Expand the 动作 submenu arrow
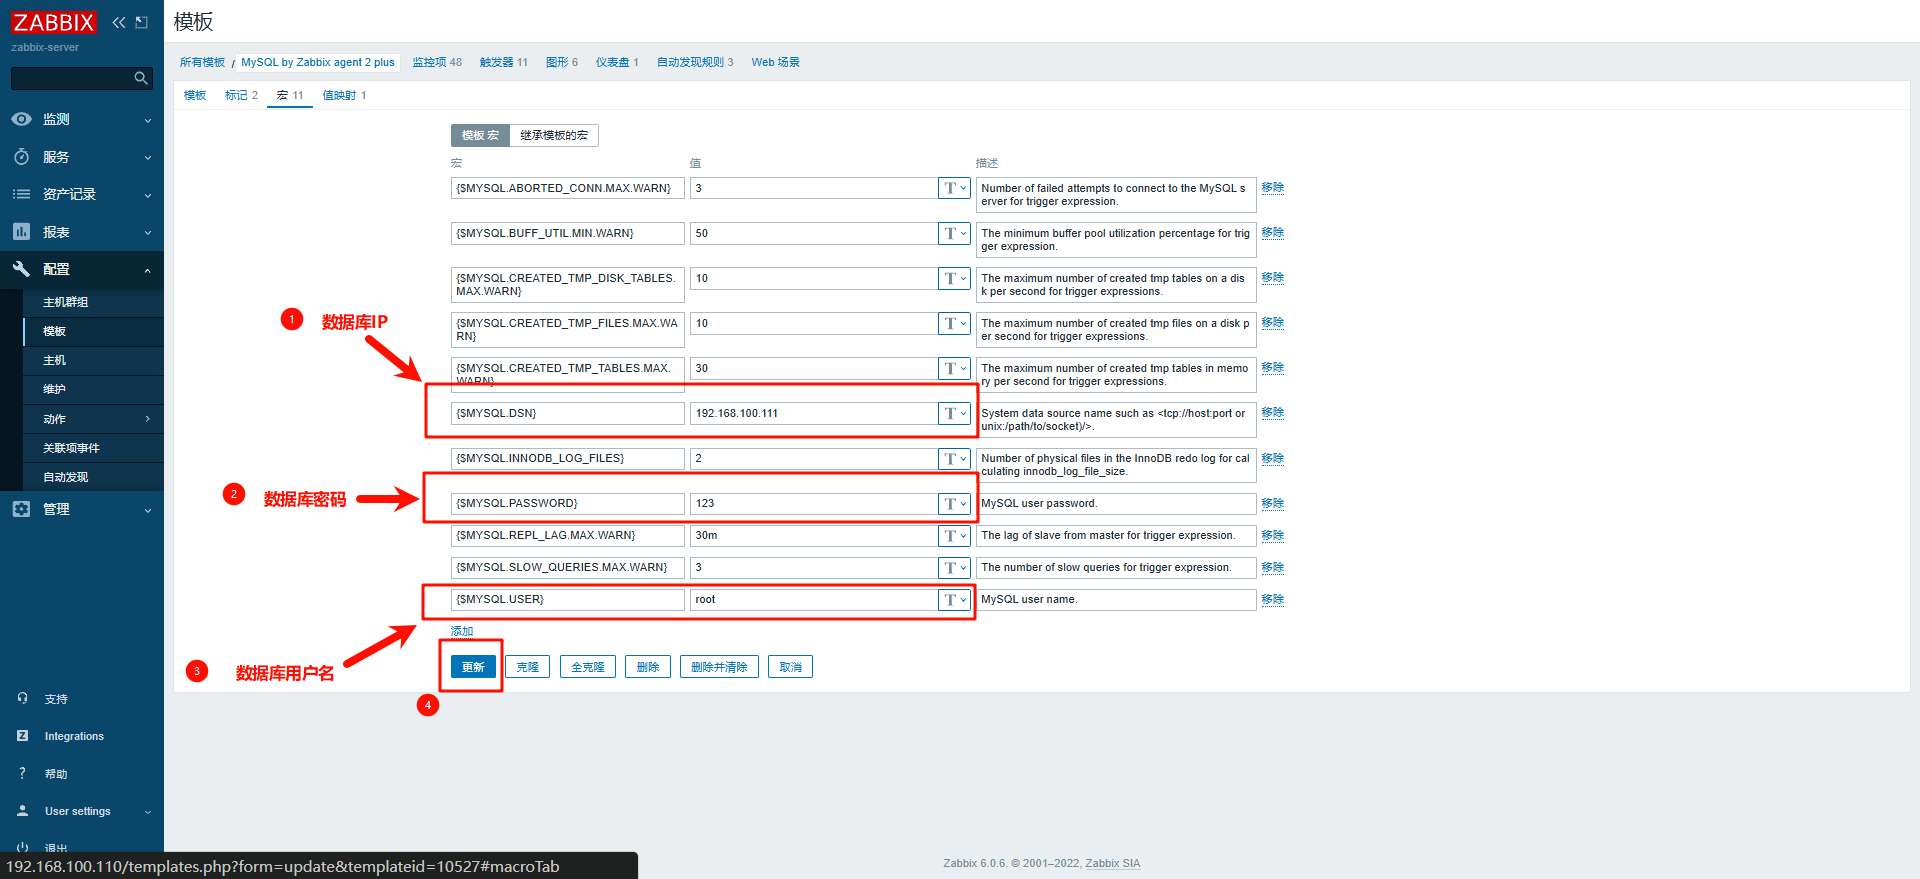Viewport: 1920px width, 879px height. pyautogui.click(x=148, y=419)
